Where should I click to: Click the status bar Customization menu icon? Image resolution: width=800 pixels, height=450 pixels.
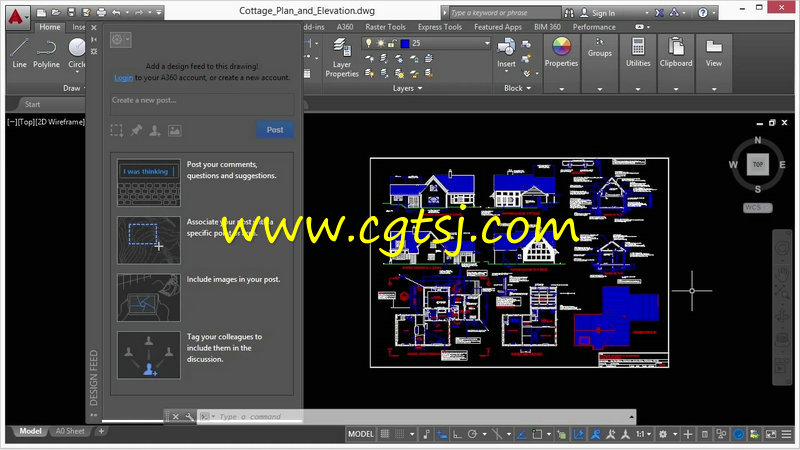(x=787, y=434)
